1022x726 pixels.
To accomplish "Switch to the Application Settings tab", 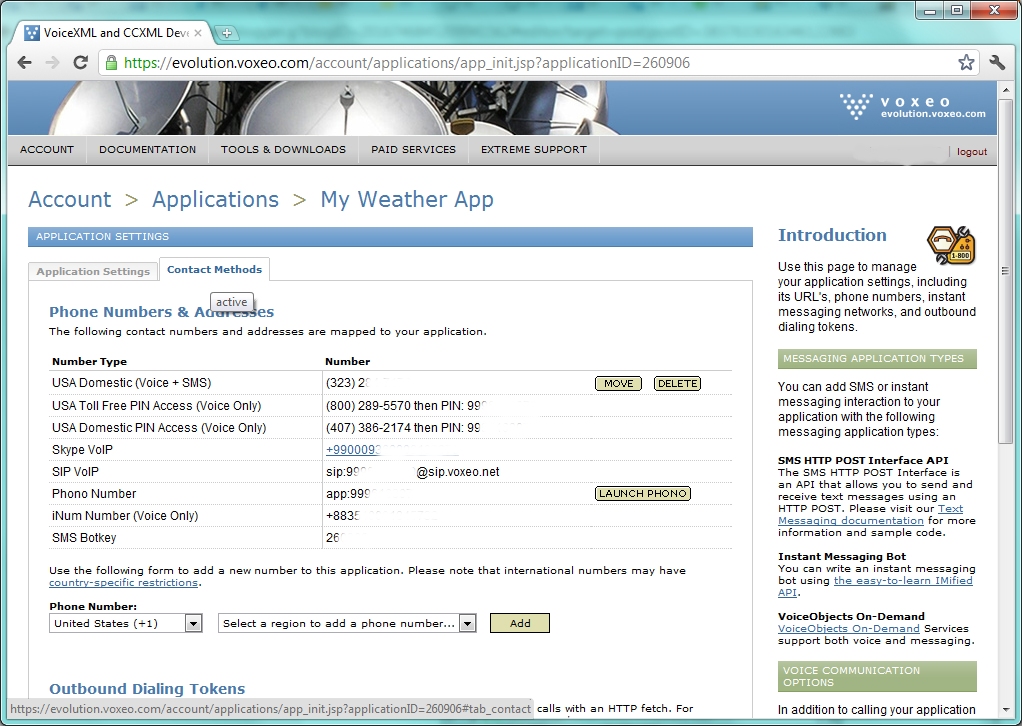I will pyautogui.click(x=93, y=272).
